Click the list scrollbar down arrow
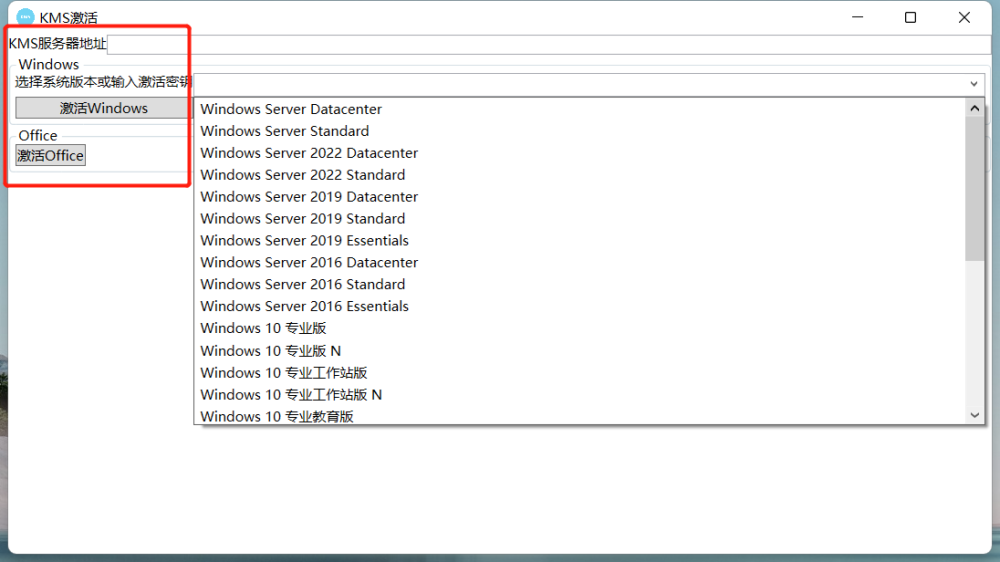The height and width of the screenshot is (562, 1000). [x=974, y=415]
